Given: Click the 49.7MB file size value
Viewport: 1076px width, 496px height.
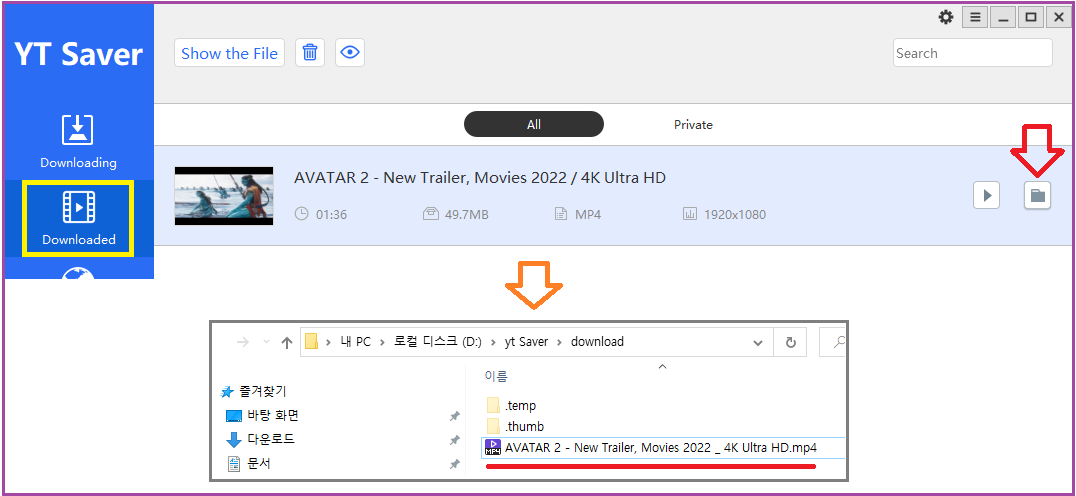Looking at the screenshot, I should [467, 215].
